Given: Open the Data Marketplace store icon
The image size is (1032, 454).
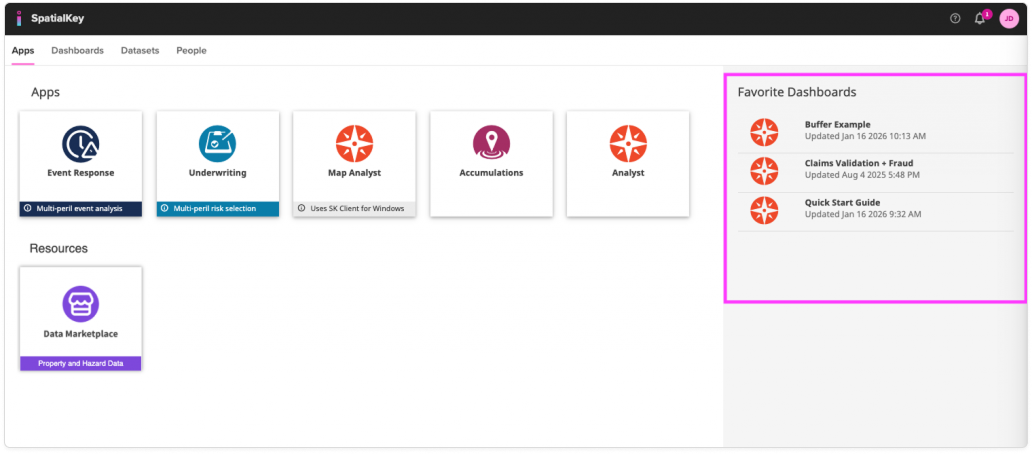Looking at the screenshot, I should pos(80,303).
